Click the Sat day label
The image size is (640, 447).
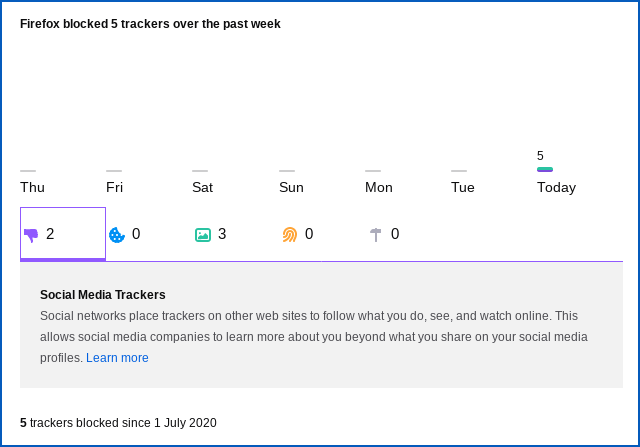tap(202, 187)
